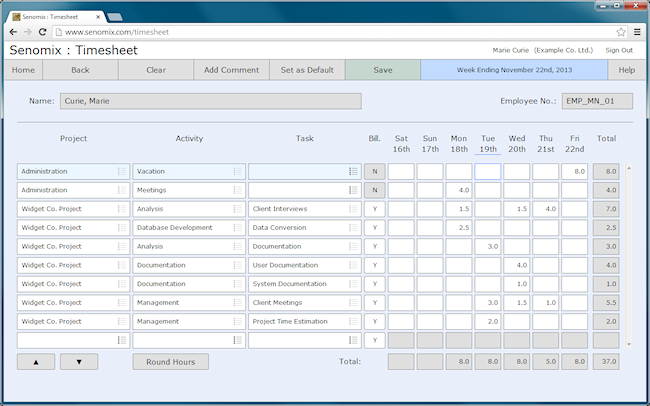Open task list icon for Project Time Estimation
Viewport: 650px width, 406px height.
point(353,321)
